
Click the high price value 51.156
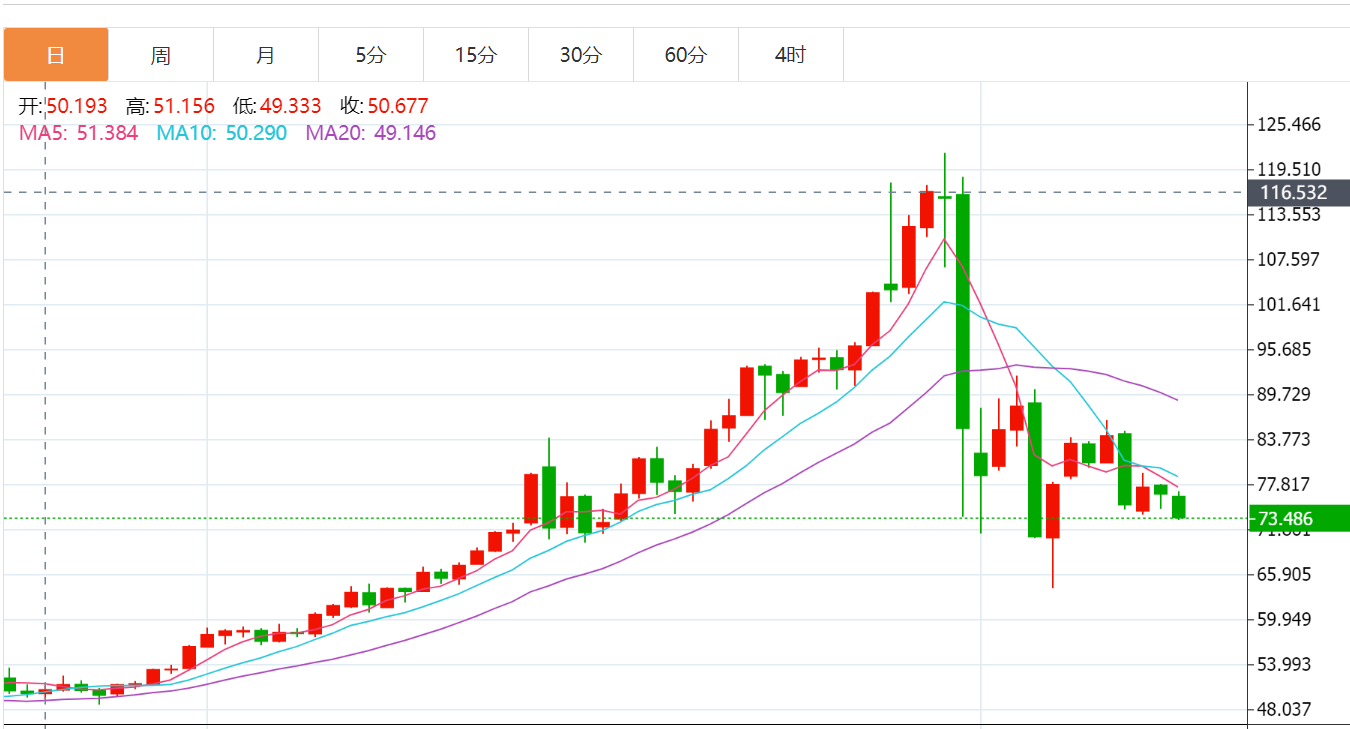coord(184,106)
